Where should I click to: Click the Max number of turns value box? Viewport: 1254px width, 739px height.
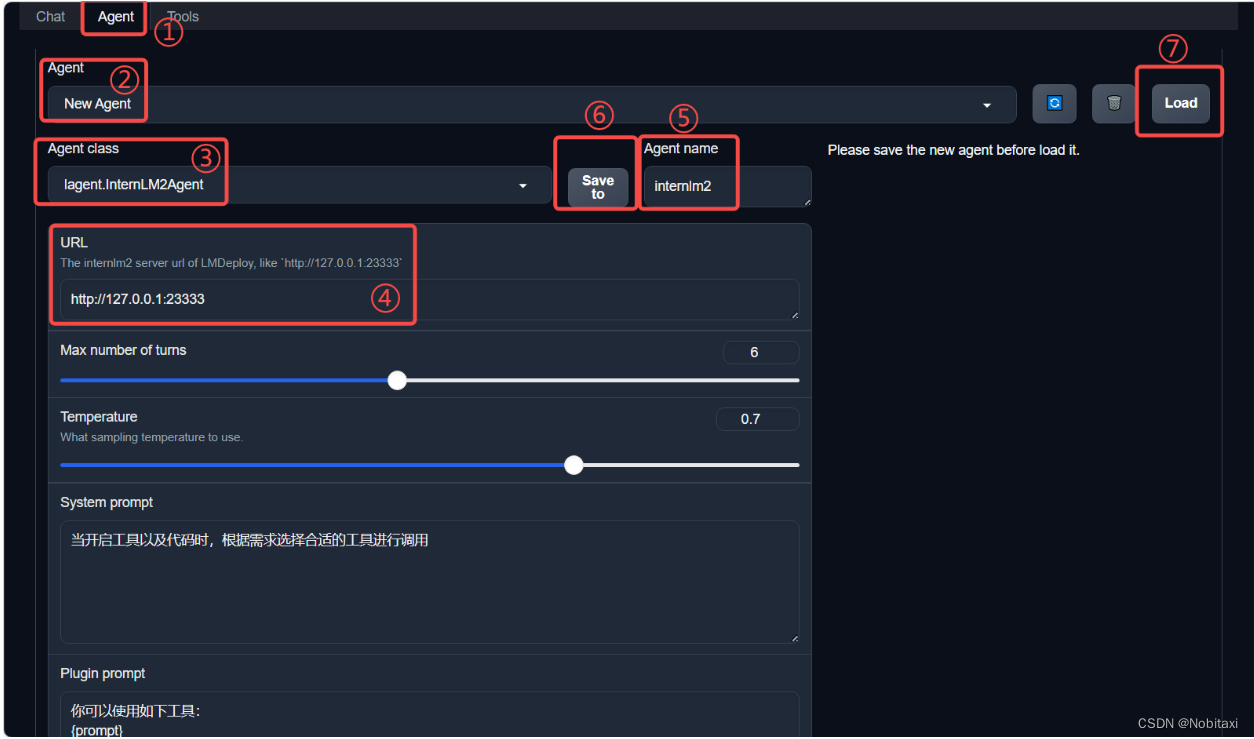(x=760, y=352)
